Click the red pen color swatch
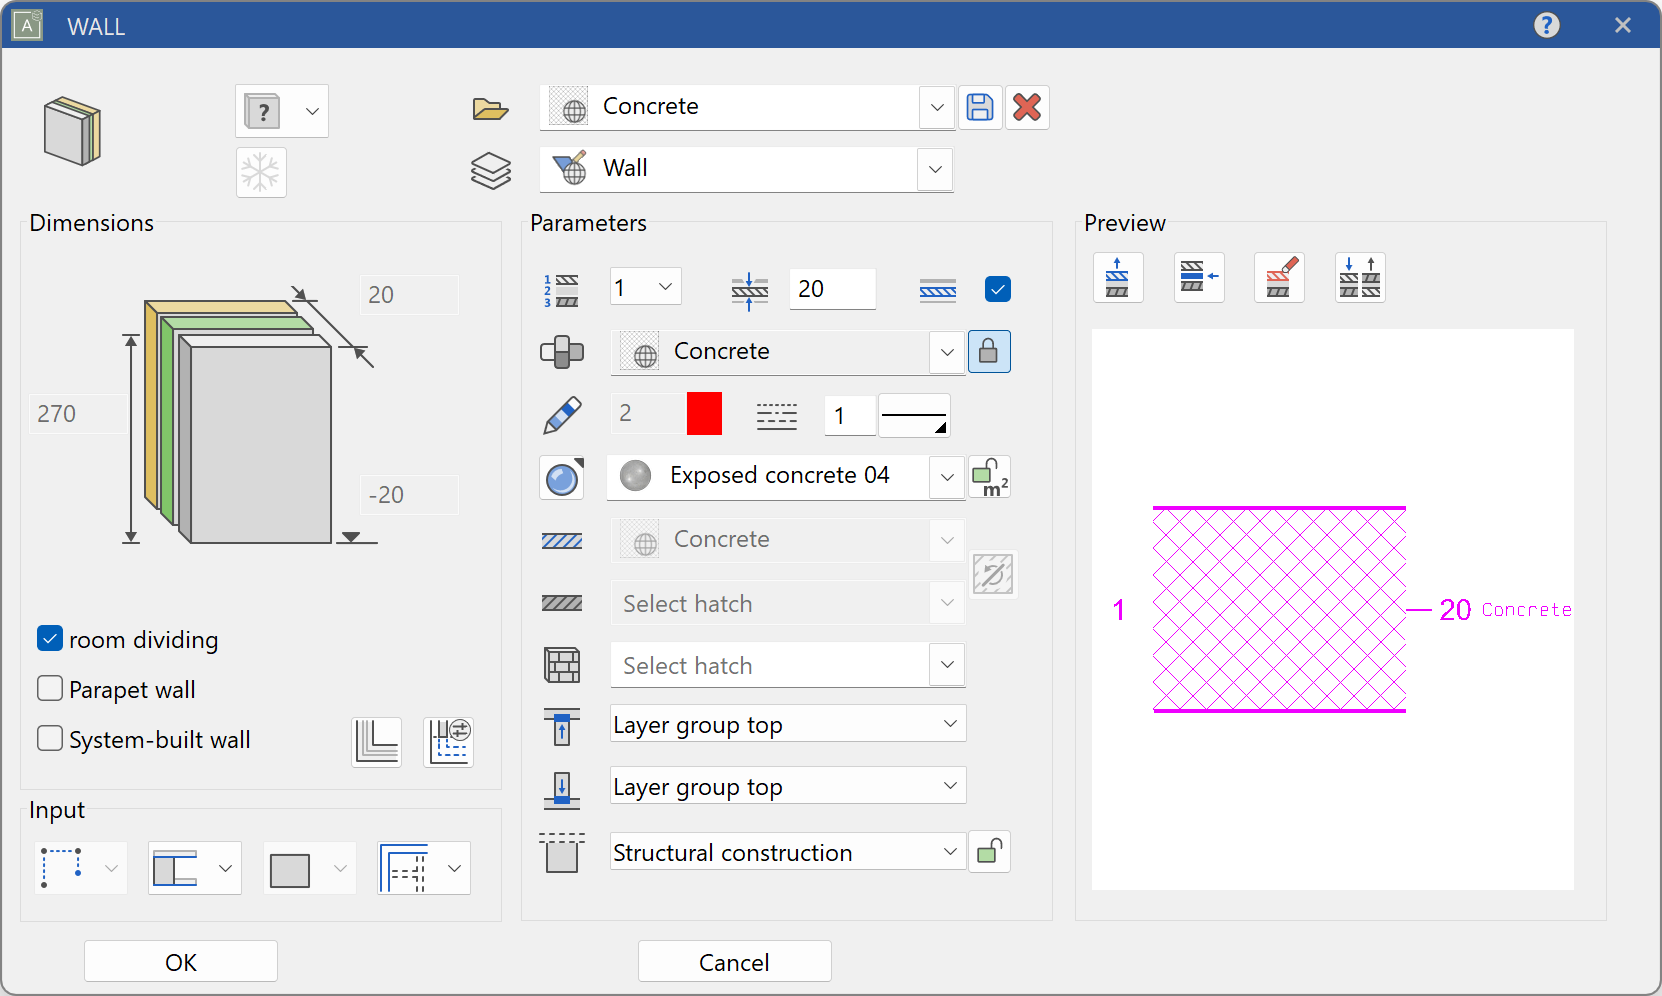This screenshot has width=1662, height=996. [x=704, y=414]
